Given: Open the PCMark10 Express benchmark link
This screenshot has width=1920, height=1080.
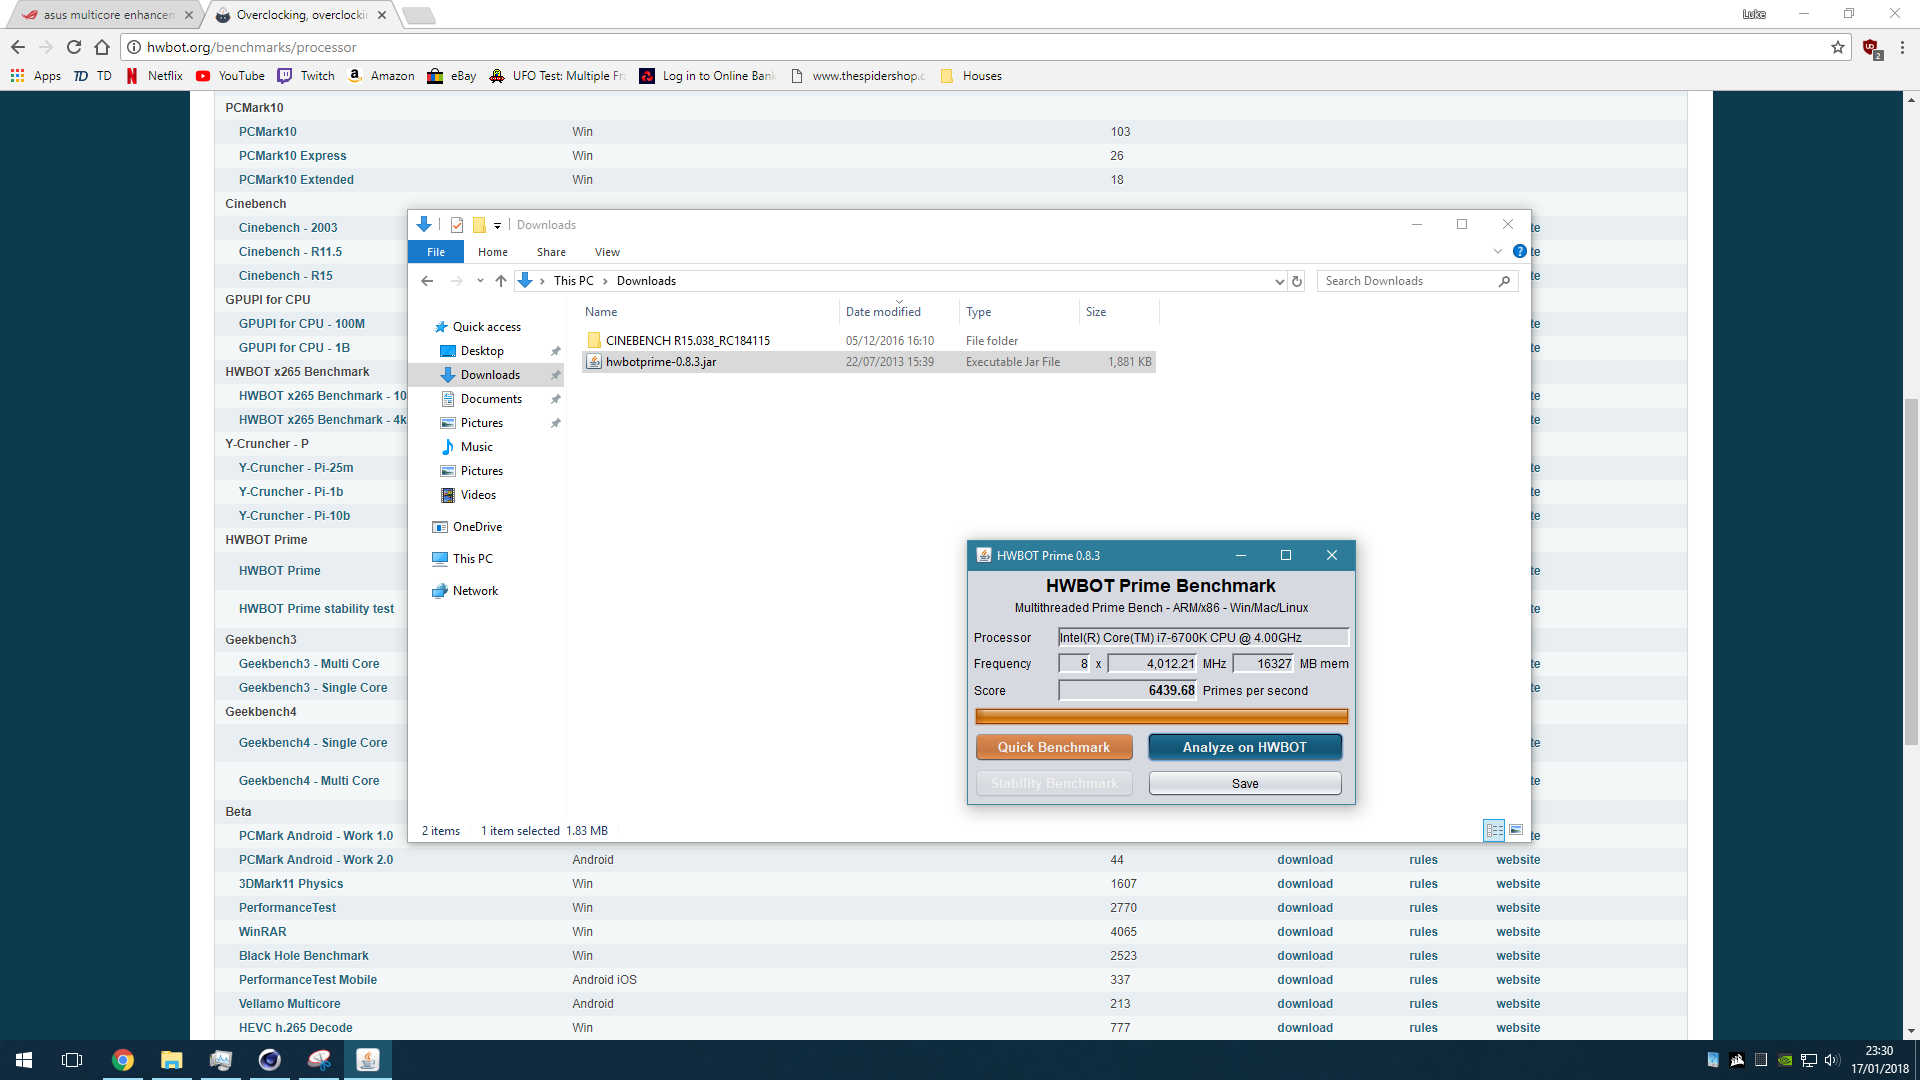Looking at the screenshot, I should [x=292, y=156].
